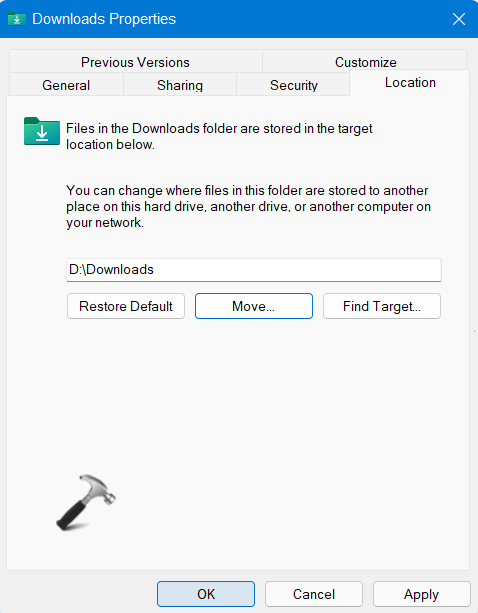Apply the location changes

tap(421, 594)
